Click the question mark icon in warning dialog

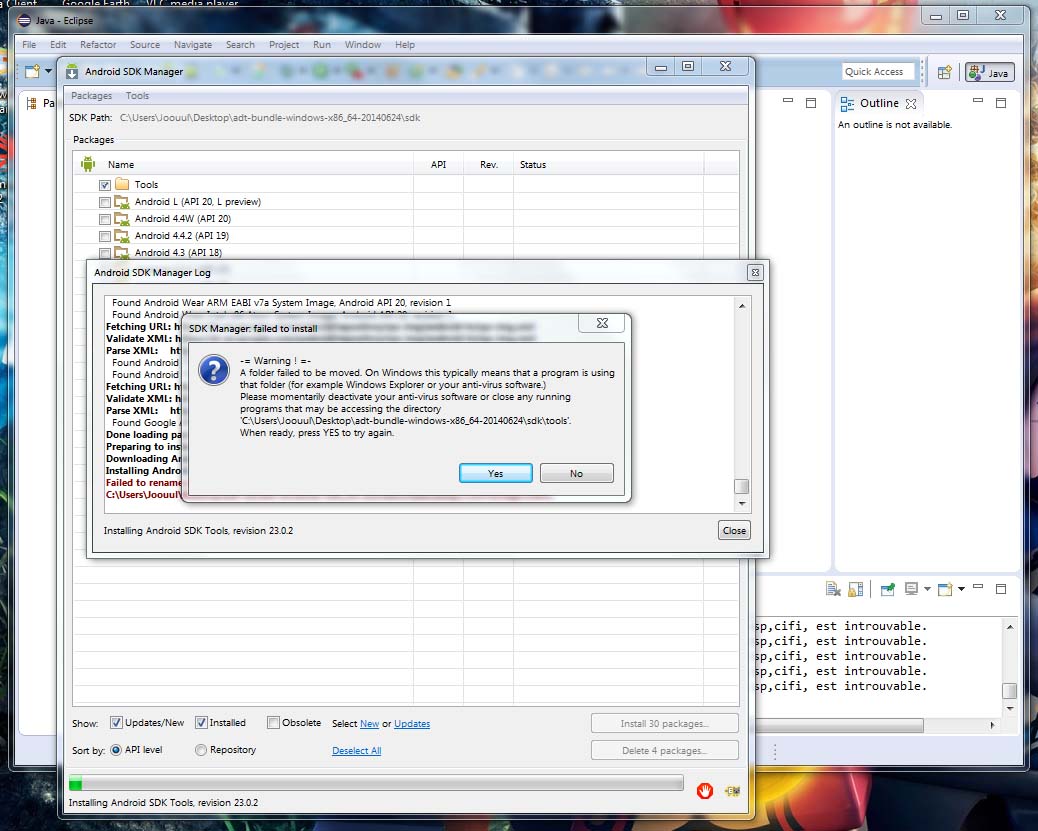214,369
